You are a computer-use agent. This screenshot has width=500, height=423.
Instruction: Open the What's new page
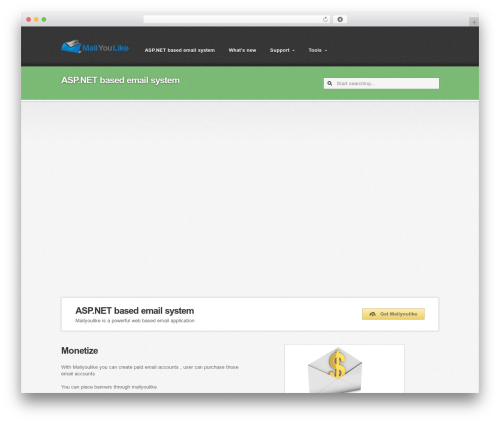pyautogui.click(x=242, y=50)
